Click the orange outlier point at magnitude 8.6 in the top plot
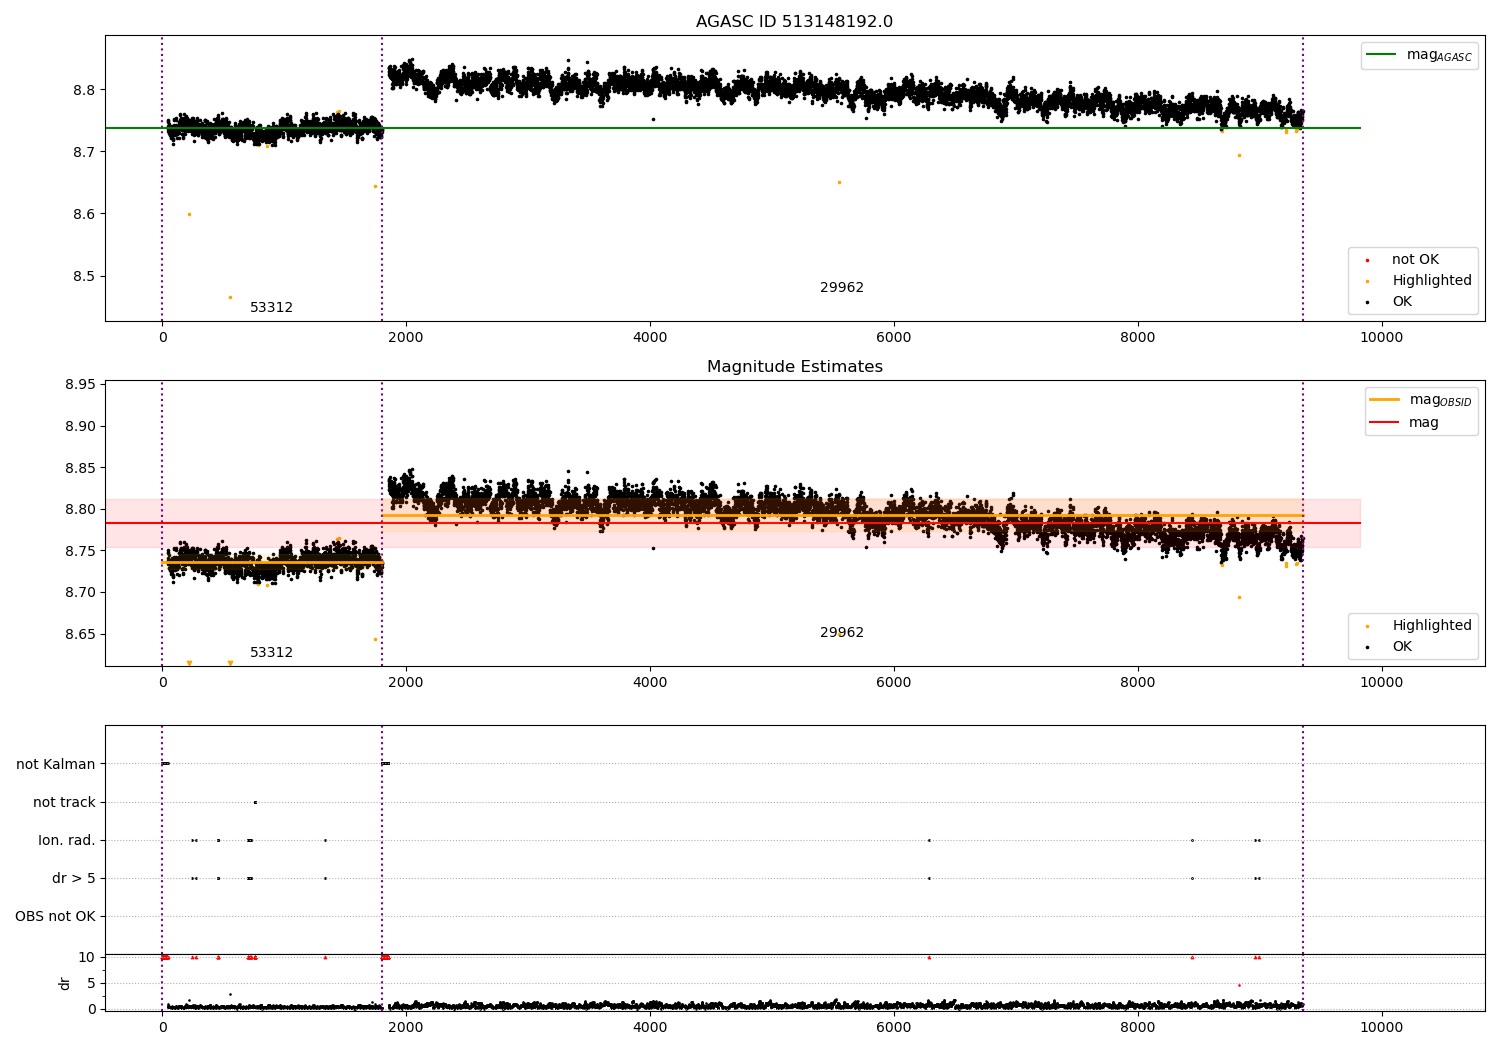 [x=189, y=214]
